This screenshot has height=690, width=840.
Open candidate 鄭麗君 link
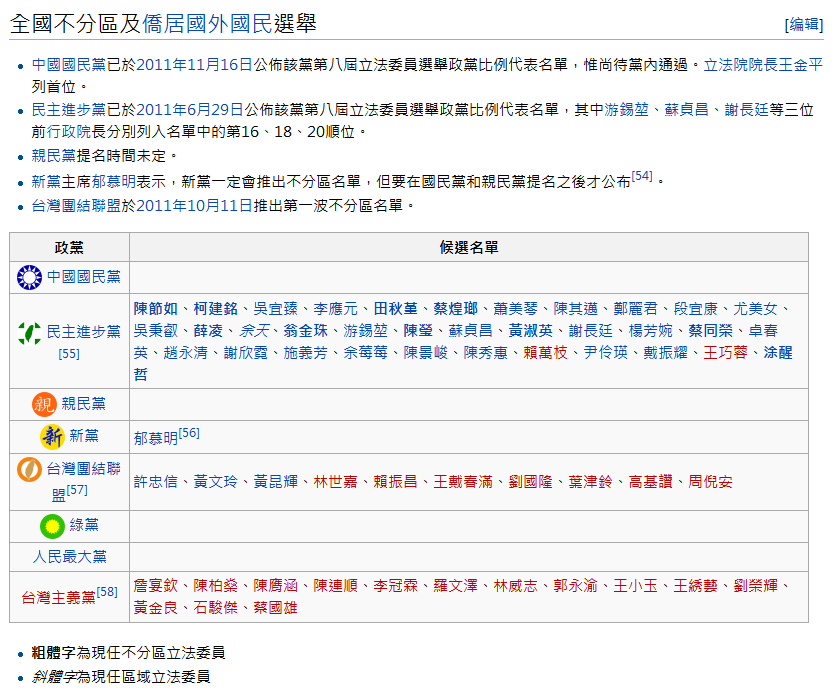click(x=636, y=309)
